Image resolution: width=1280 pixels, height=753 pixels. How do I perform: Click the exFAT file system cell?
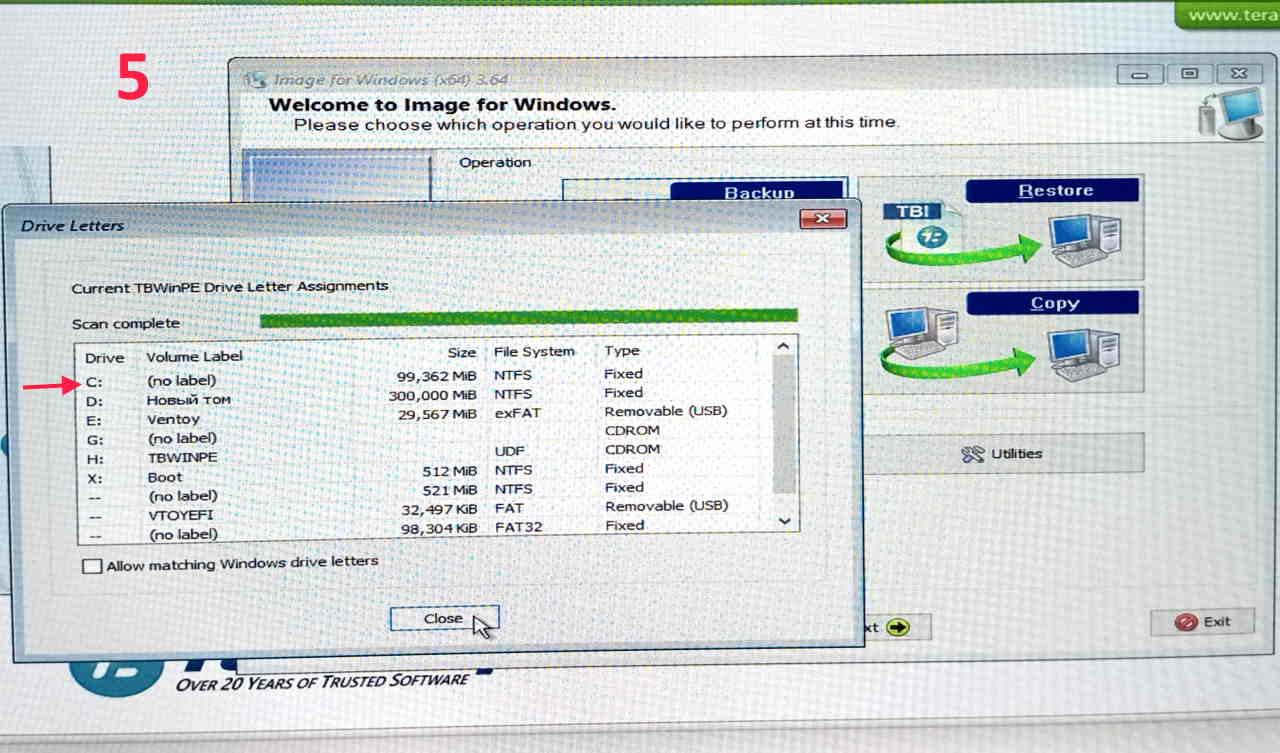coord(517,413)
